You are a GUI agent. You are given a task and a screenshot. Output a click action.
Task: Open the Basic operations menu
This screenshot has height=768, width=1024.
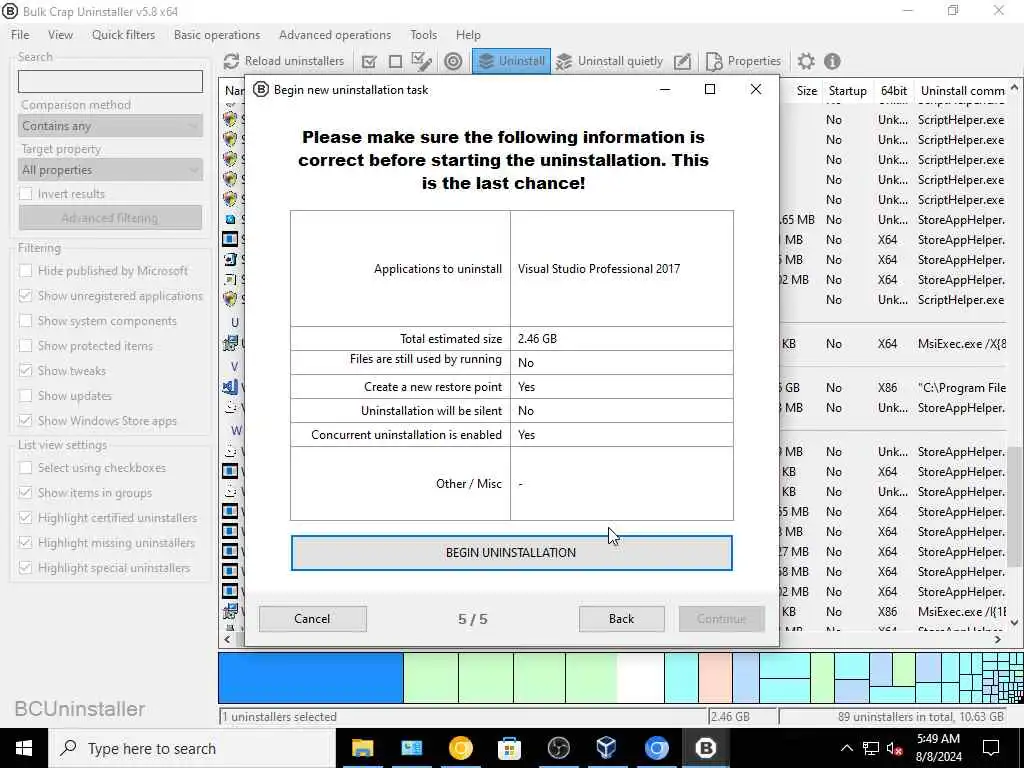click(217, 35)
